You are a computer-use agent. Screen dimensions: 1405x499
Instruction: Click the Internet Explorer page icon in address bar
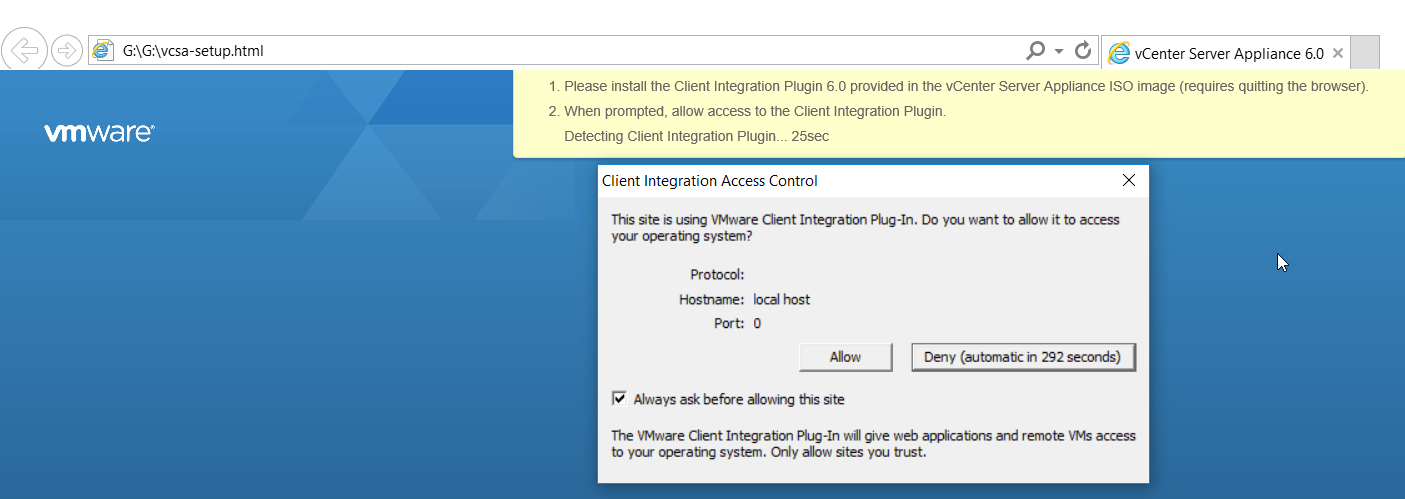click(102, 51)
